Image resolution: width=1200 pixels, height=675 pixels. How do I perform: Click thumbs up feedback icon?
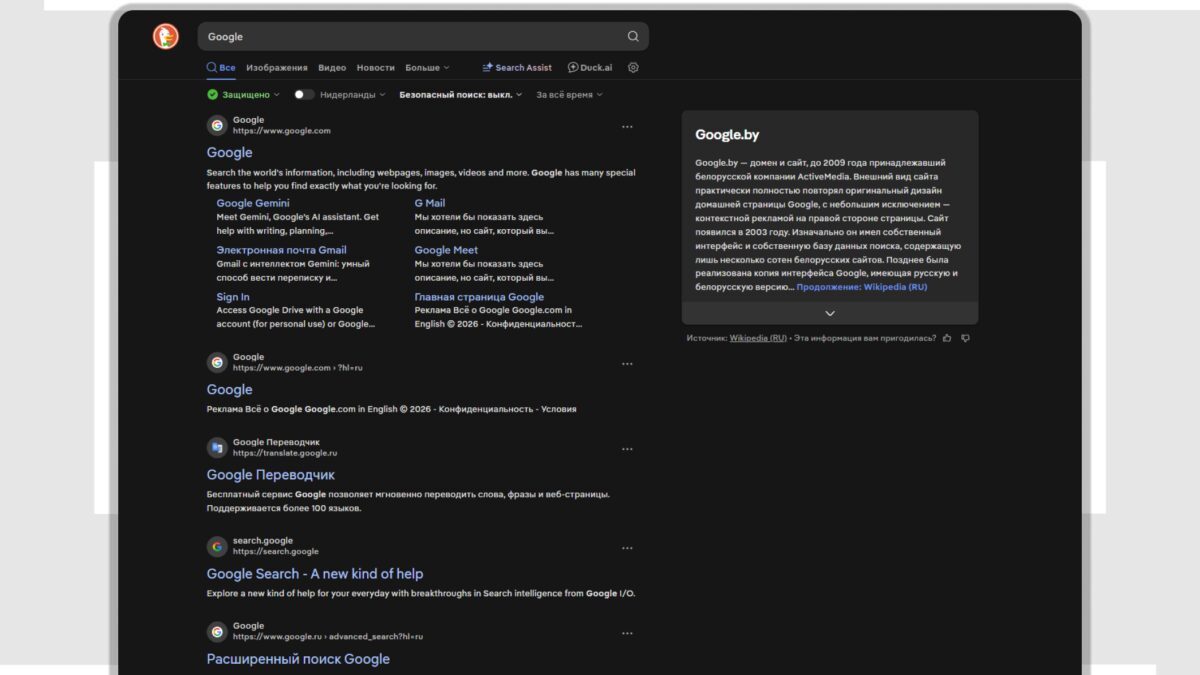[948, 338]
